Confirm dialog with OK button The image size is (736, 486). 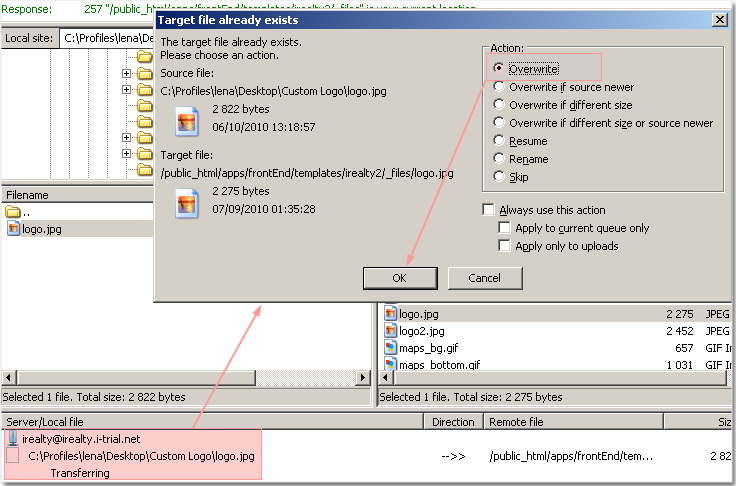pyautogui.click(x=400, y=278)
